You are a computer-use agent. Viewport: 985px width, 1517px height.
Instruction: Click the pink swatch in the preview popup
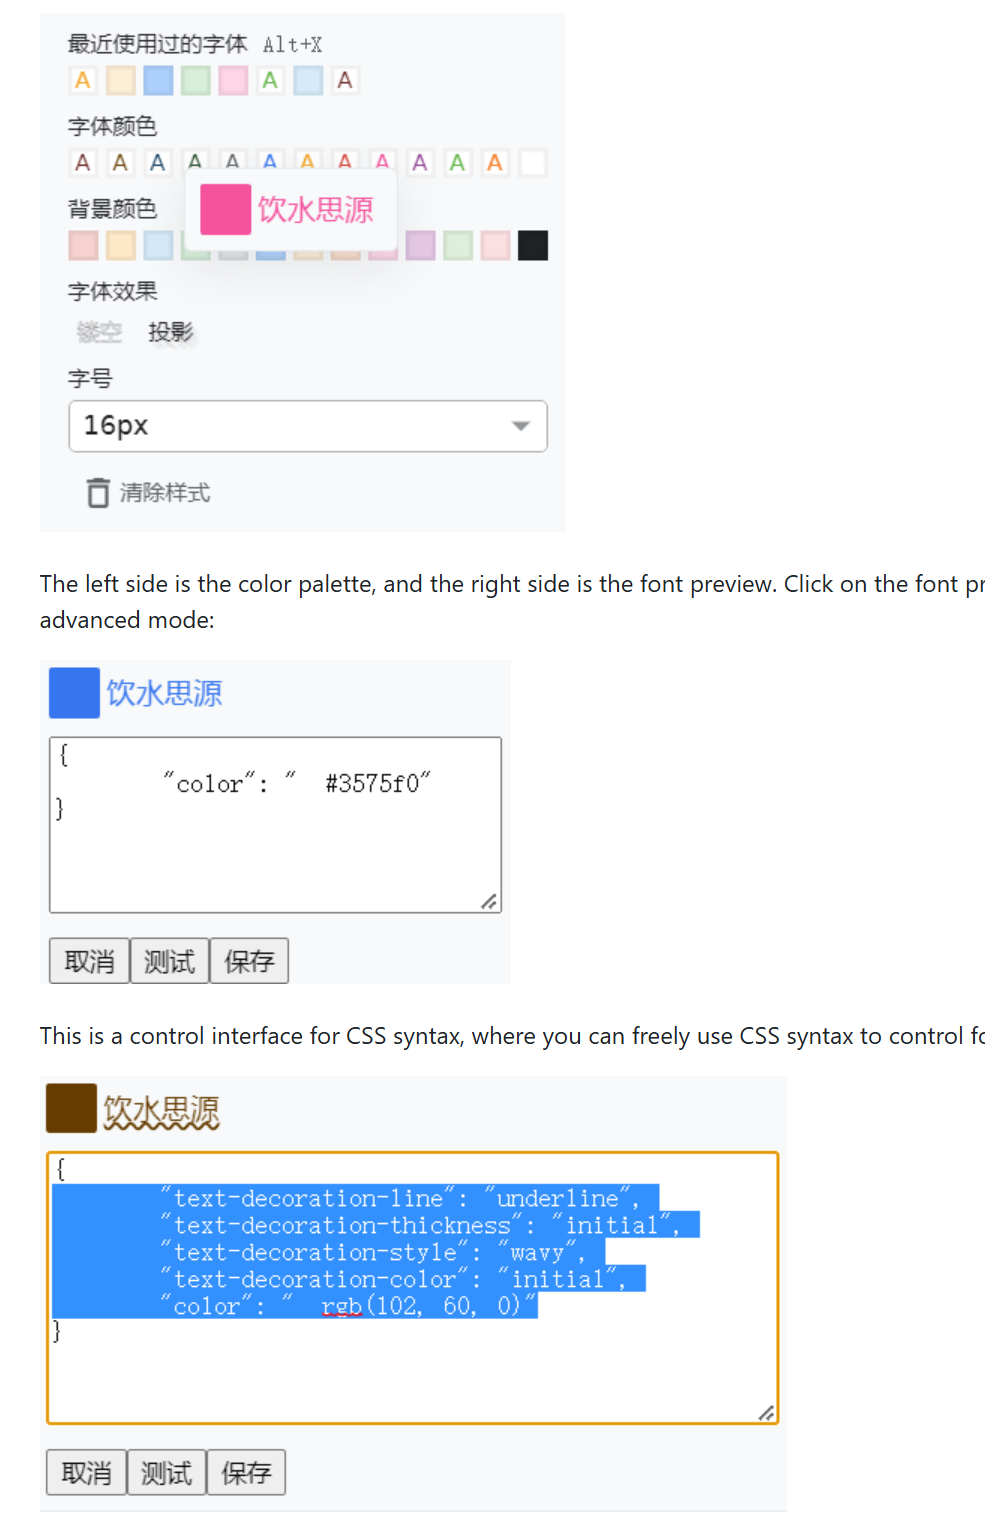click(225, 209)
